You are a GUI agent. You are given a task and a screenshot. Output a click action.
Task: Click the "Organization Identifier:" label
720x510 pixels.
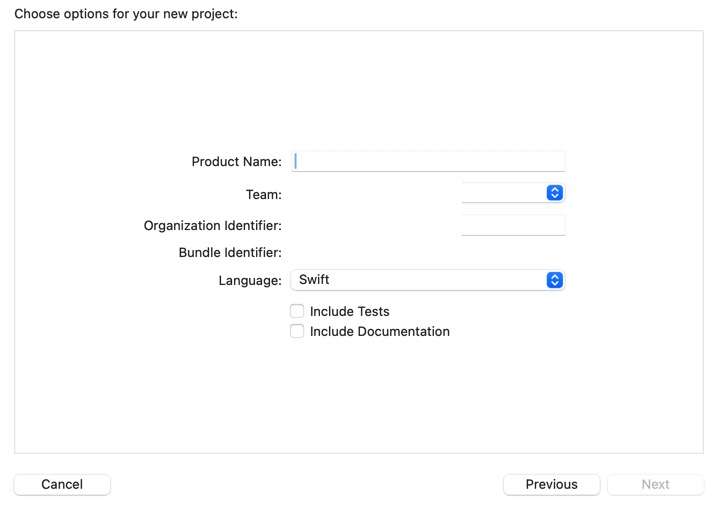[212, 226]
